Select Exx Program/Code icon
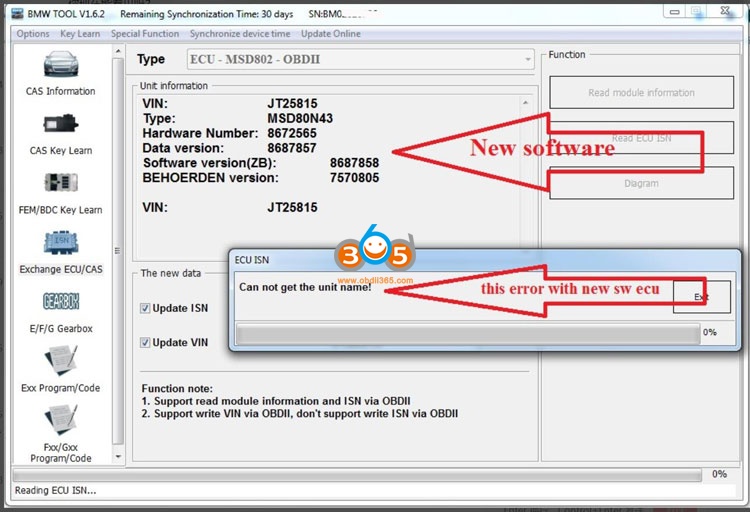The width and height of the screenshot is (750, 512). click(x=61, y=361)
